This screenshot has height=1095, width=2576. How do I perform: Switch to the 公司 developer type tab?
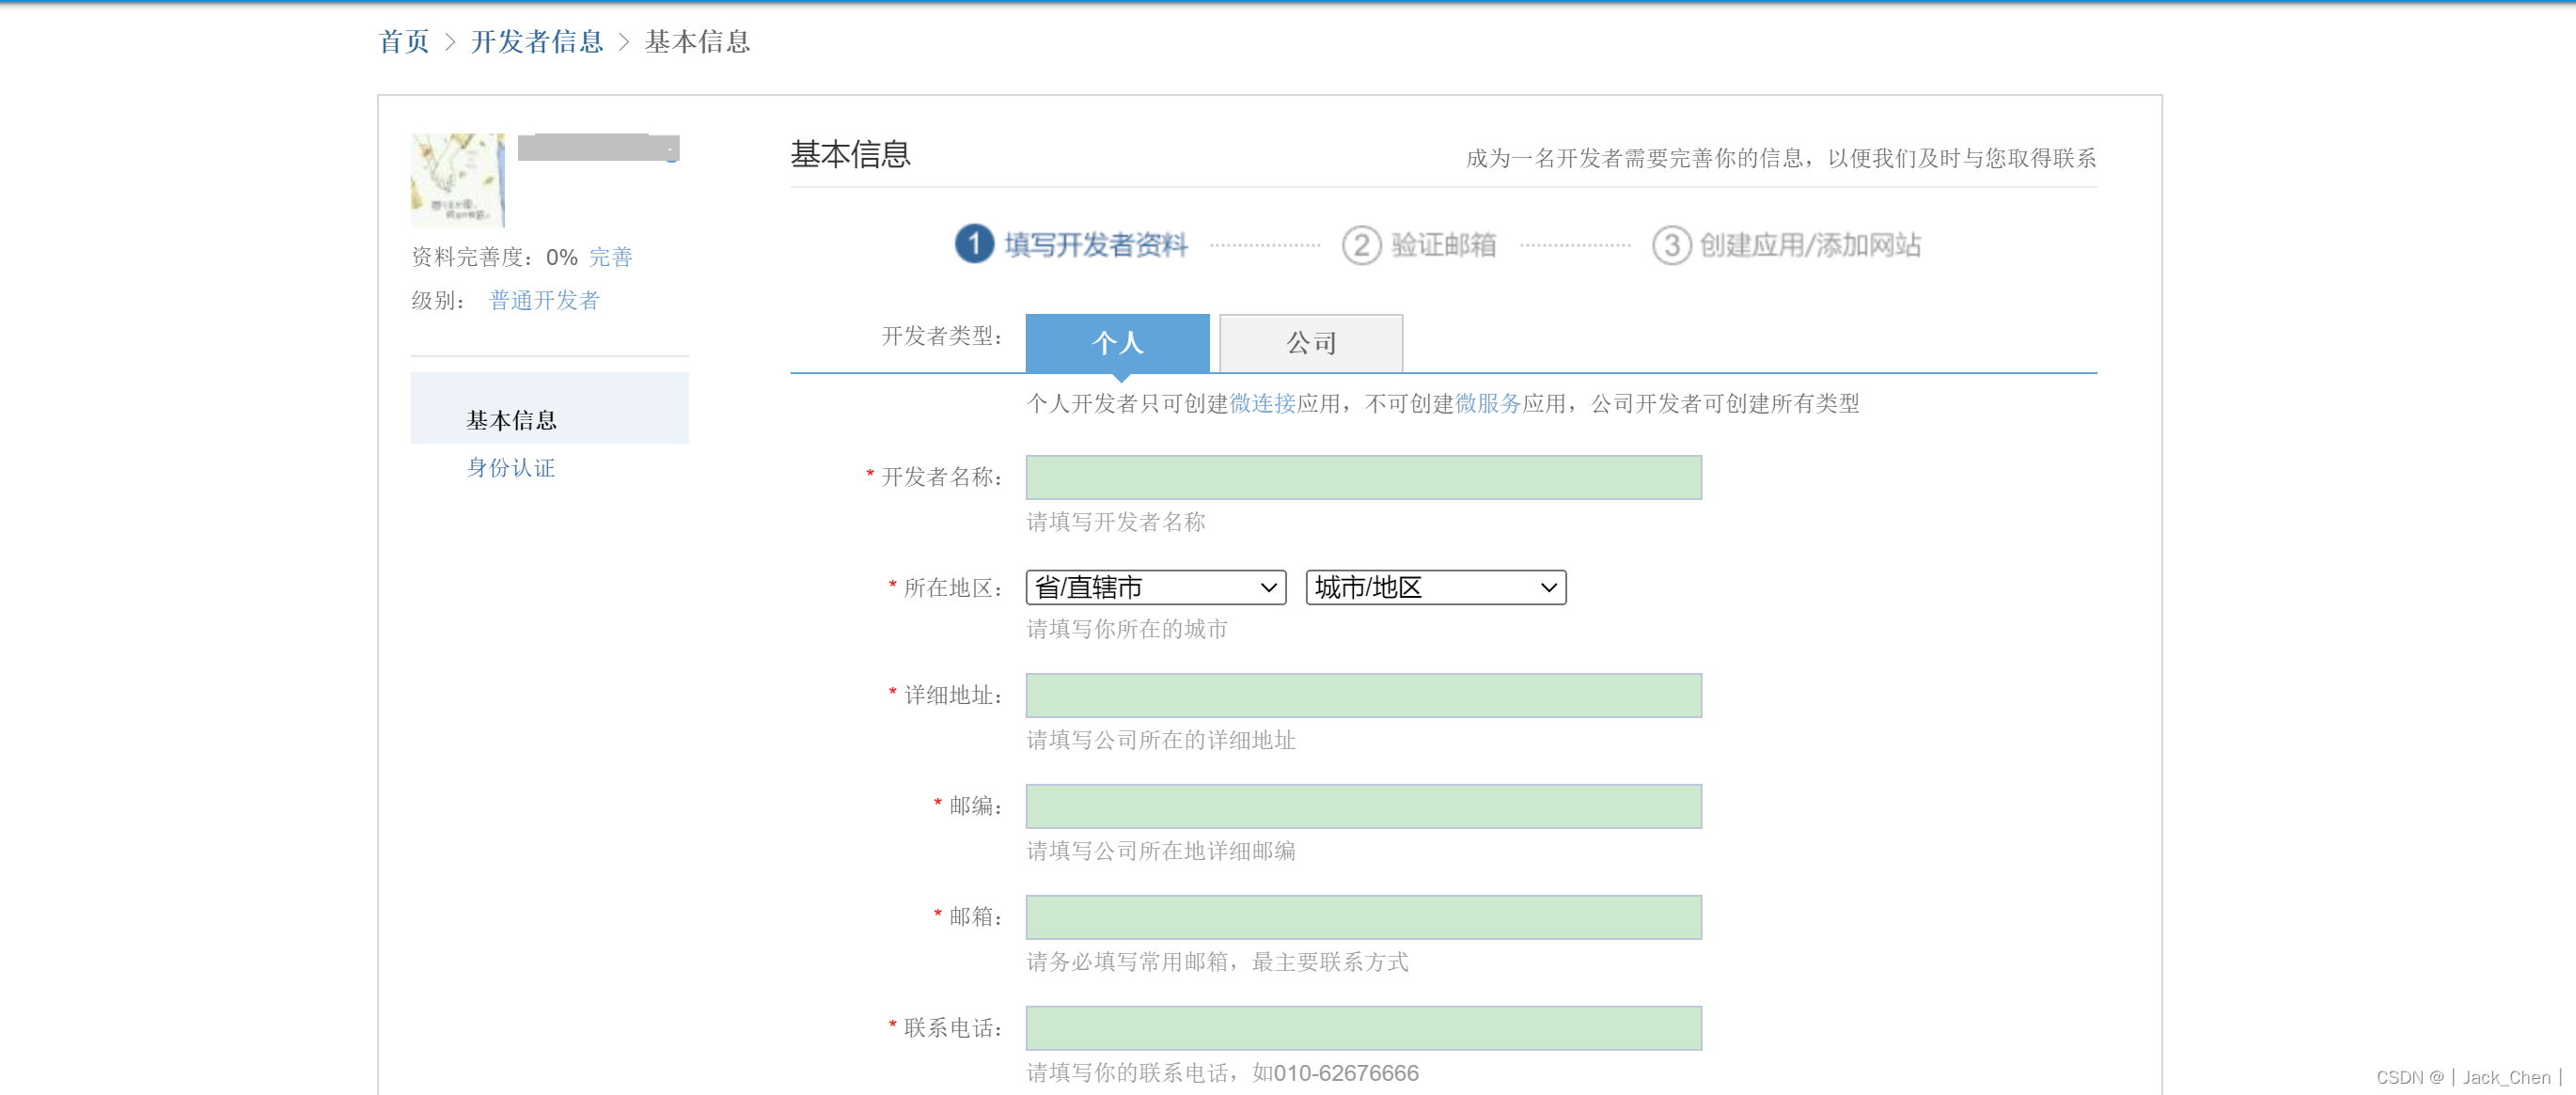tap(1311, 343)
